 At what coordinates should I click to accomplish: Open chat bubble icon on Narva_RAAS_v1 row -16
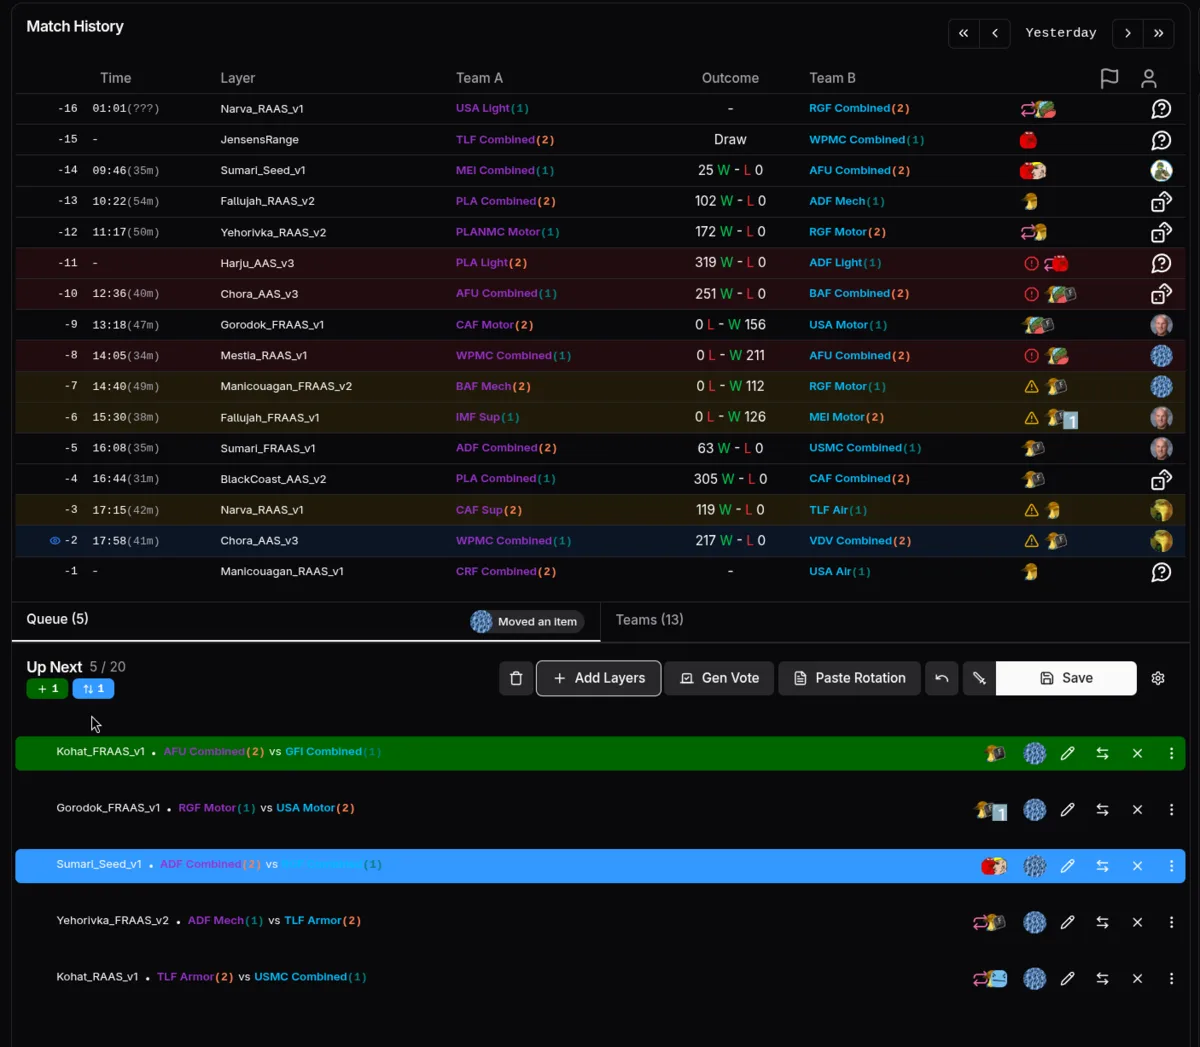tap(1161, 109)
